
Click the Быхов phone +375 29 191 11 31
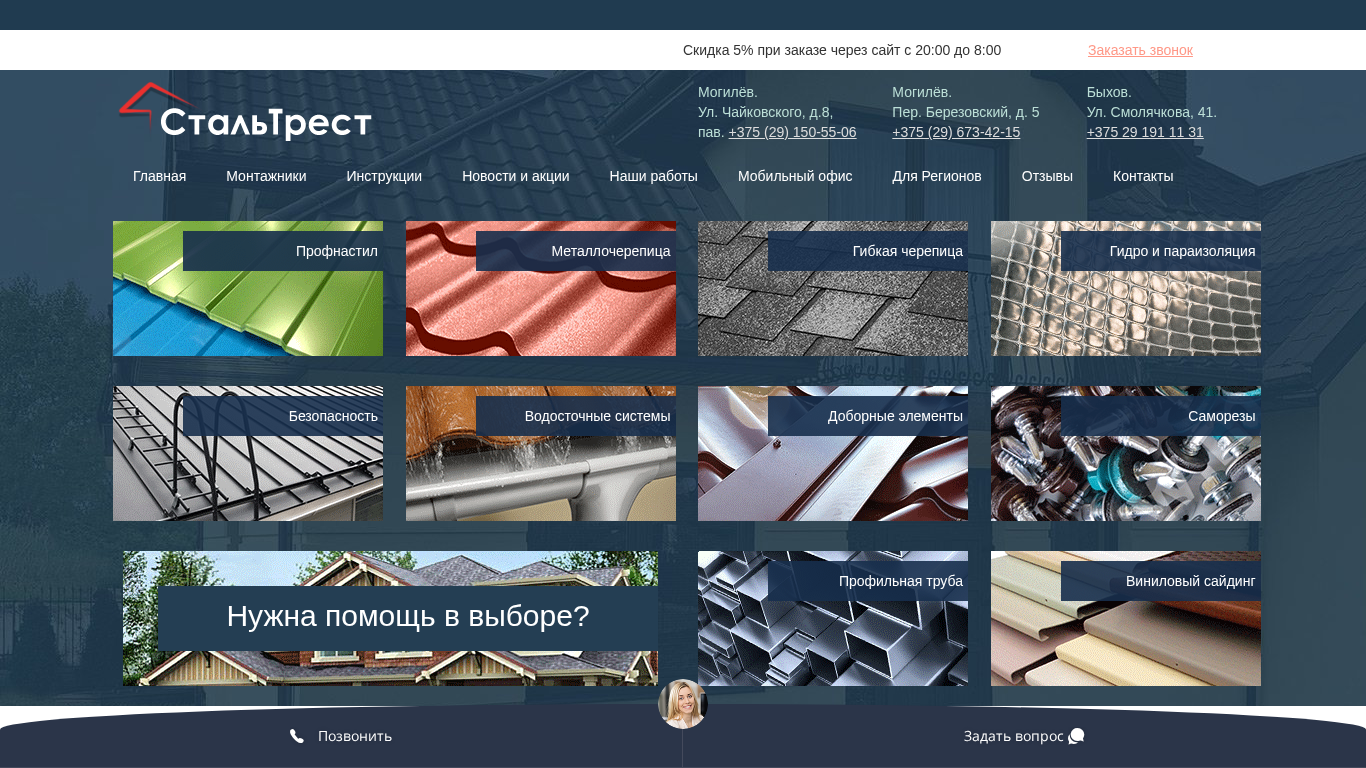coord(1145,132)
